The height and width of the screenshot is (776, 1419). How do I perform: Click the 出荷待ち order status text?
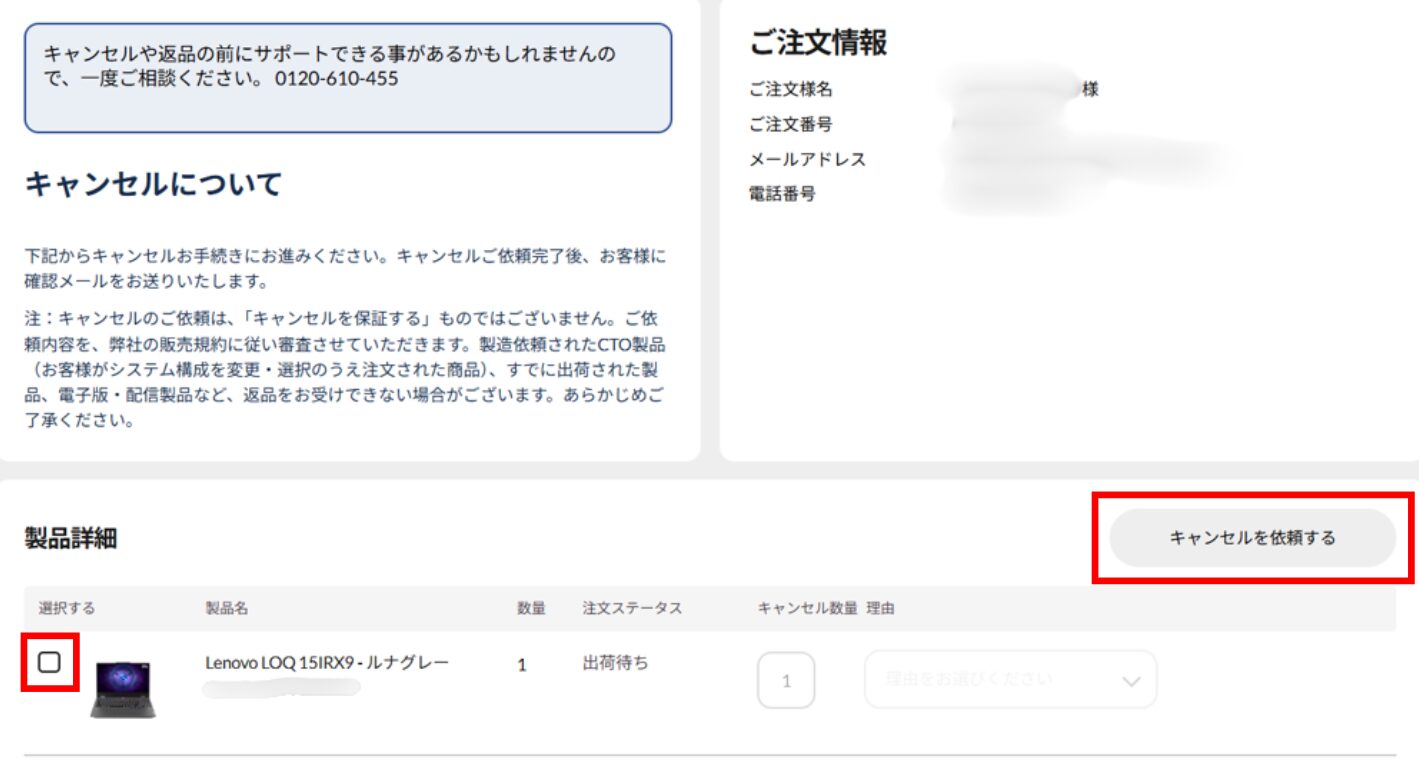point(615,663)
